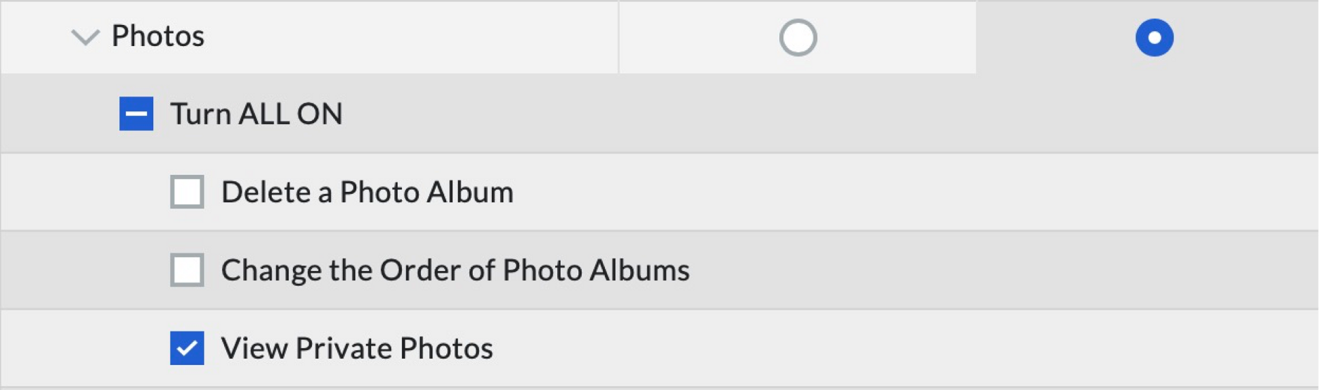Select the unselected radio button for Photos
The width and height of the screenshot is (1319, 390).
point(798,38)
